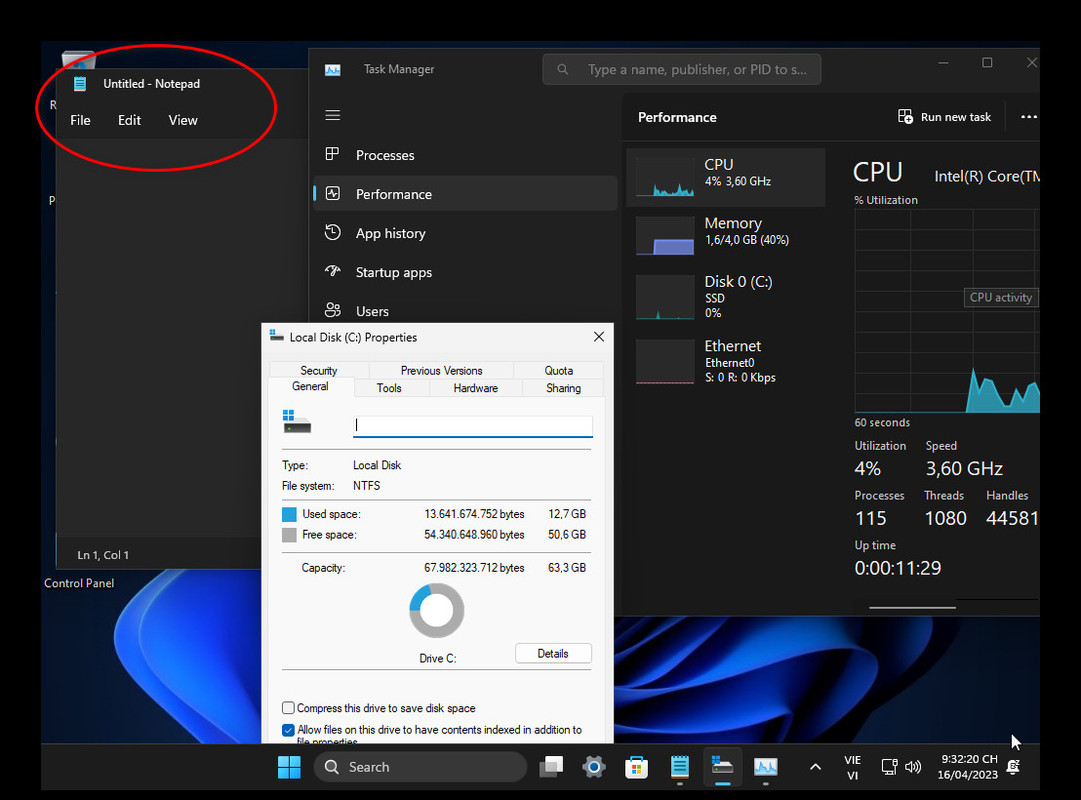Switch to Disk Properties taskbar icon
1081x800 pixels.
722,767
